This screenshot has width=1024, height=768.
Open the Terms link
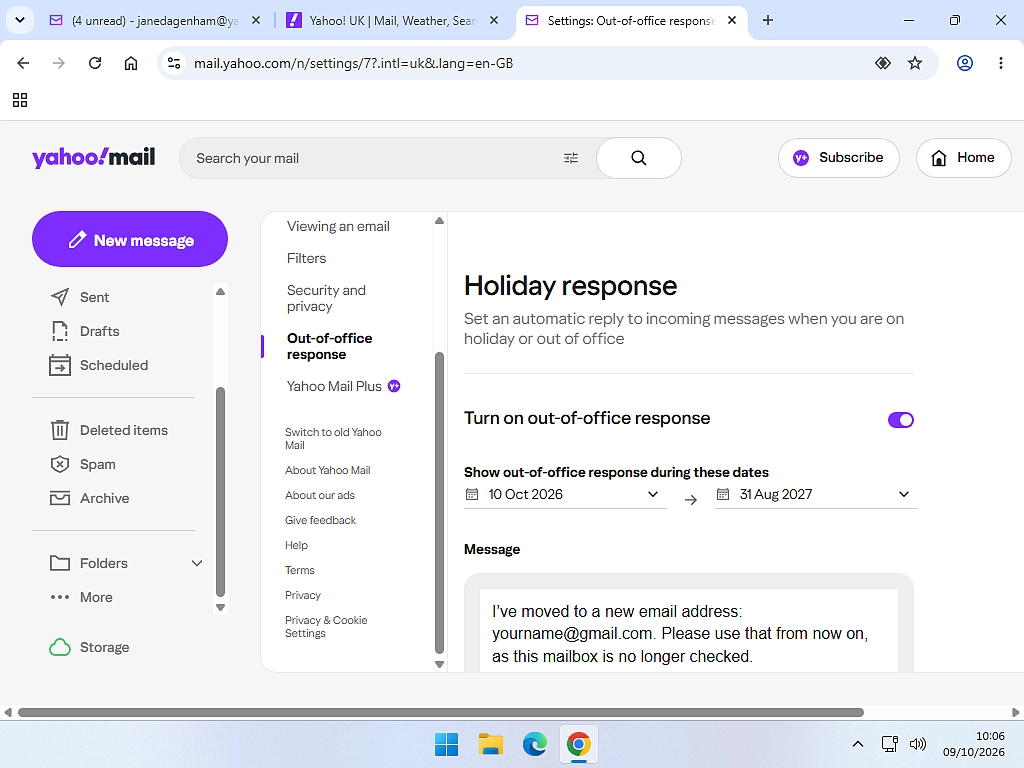point(299,570)
